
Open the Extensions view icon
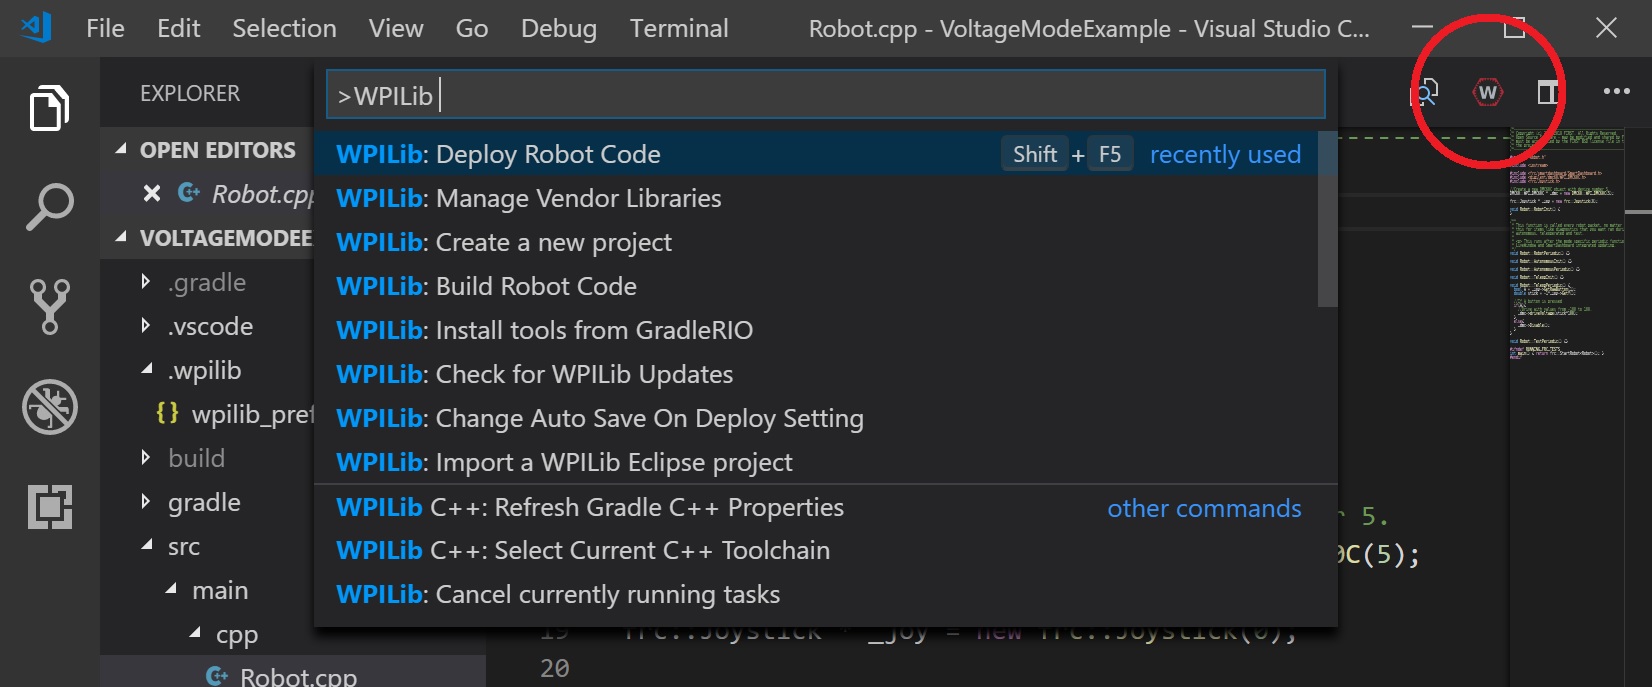(x=49, y=506)
